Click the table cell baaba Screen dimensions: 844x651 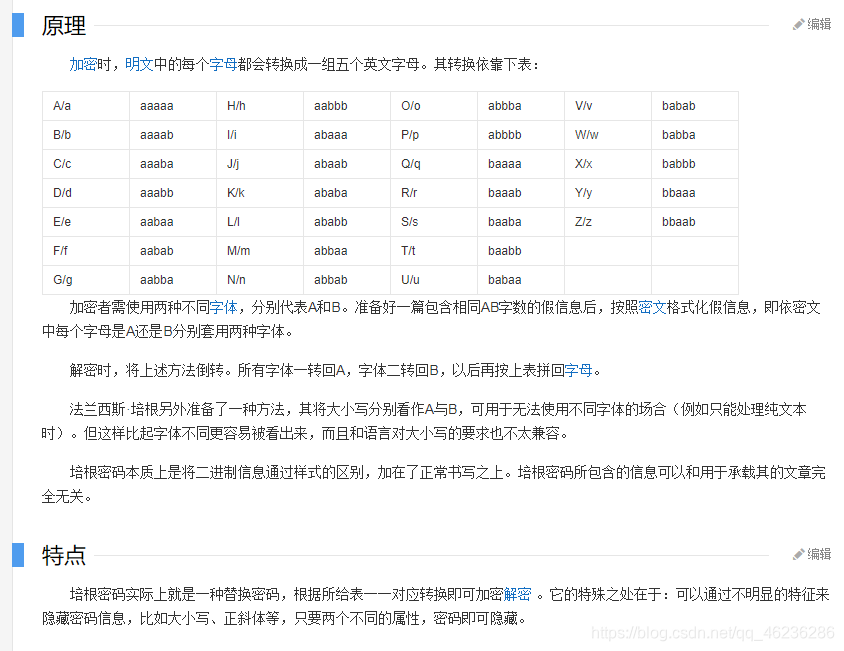coord(521,222)
